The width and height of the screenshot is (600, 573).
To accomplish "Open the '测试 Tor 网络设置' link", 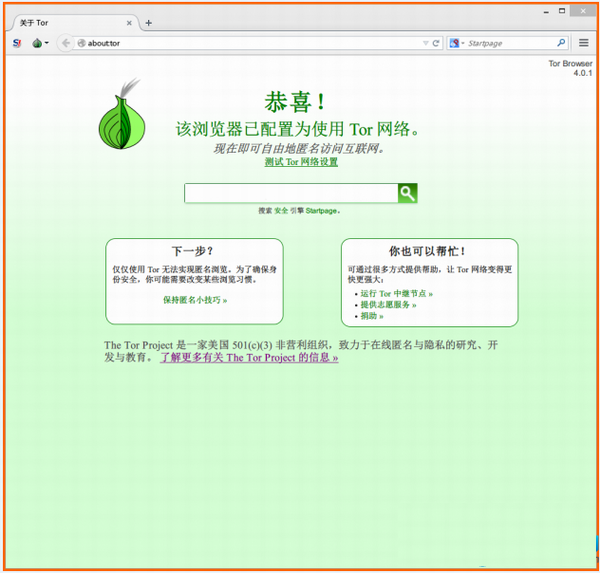I will coord(301,162).
